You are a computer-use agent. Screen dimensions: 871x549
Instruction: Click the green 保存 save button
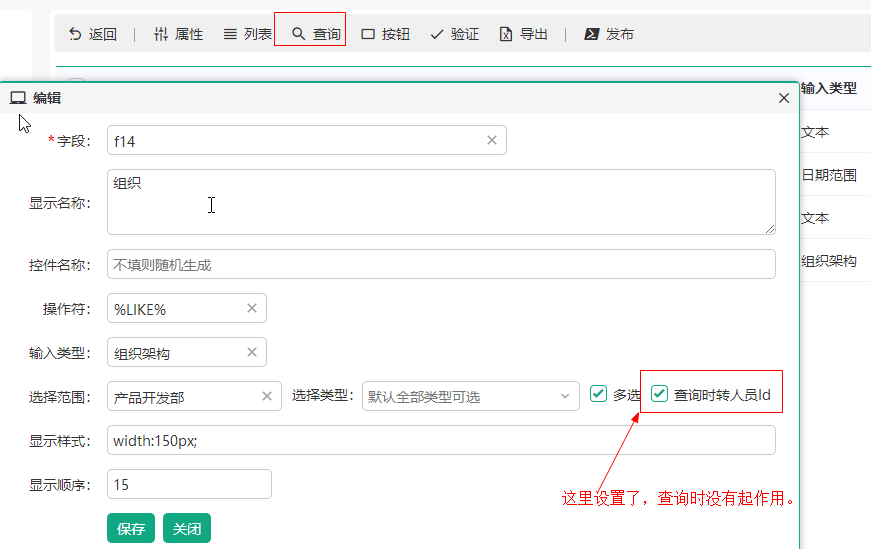pos(131,528)
